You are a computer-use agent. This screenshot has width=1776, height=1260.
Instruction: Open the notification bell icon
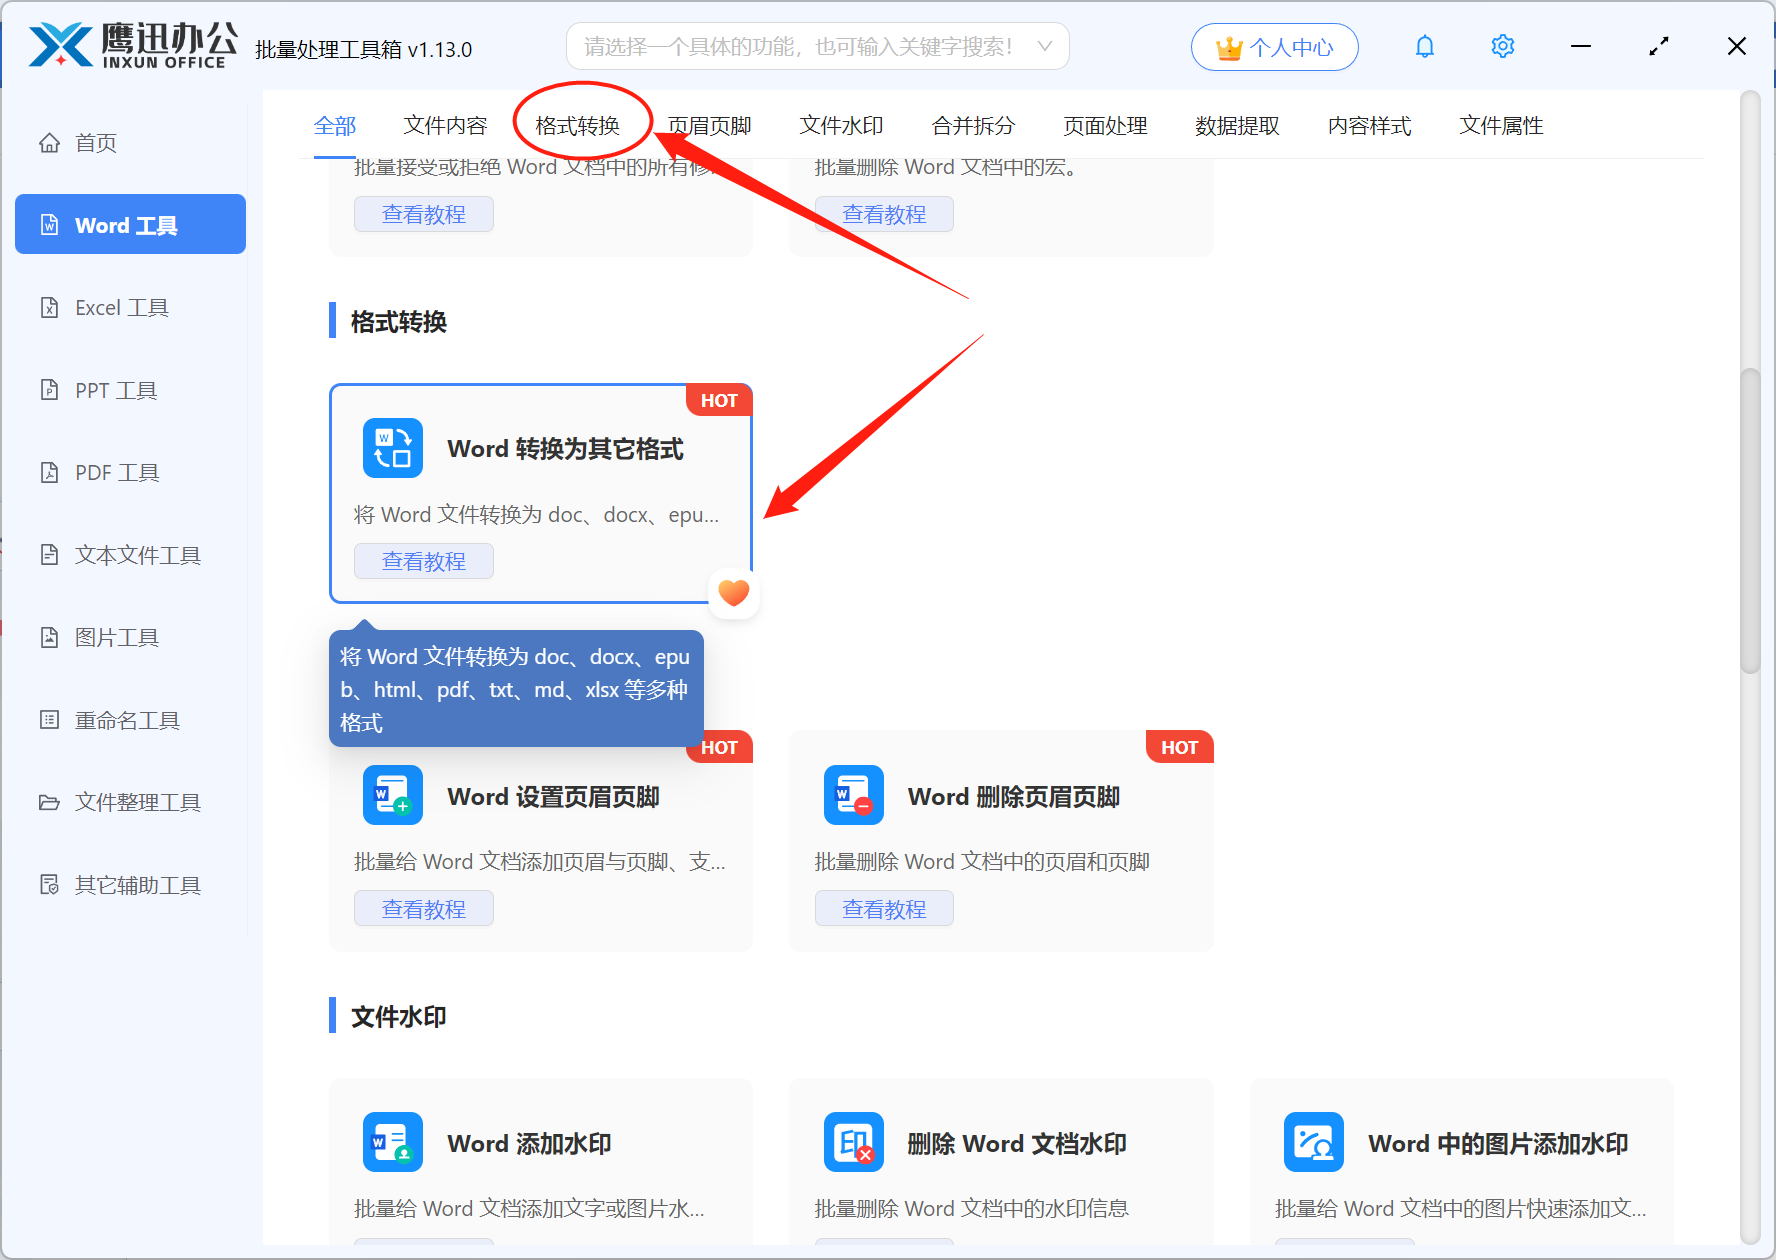[1424, 46]
